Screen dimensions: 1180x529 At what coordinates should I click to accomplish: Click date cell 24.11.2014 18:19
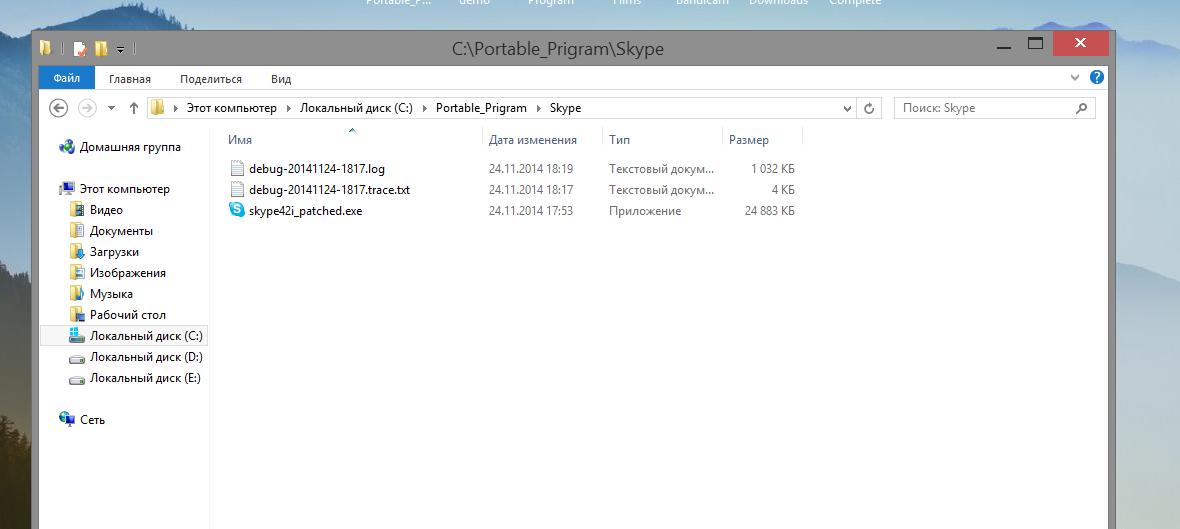pyautogui.click(x=531, y=169)
